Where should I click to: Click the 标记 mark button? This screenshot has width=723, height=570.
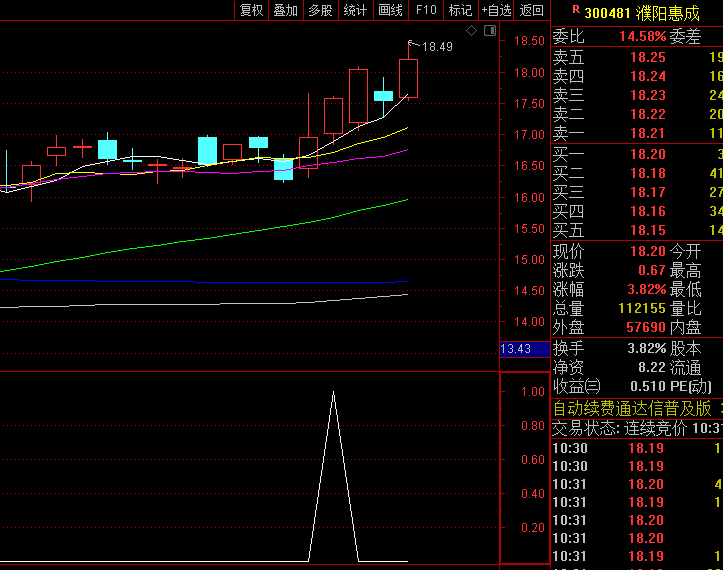(460, 10)
